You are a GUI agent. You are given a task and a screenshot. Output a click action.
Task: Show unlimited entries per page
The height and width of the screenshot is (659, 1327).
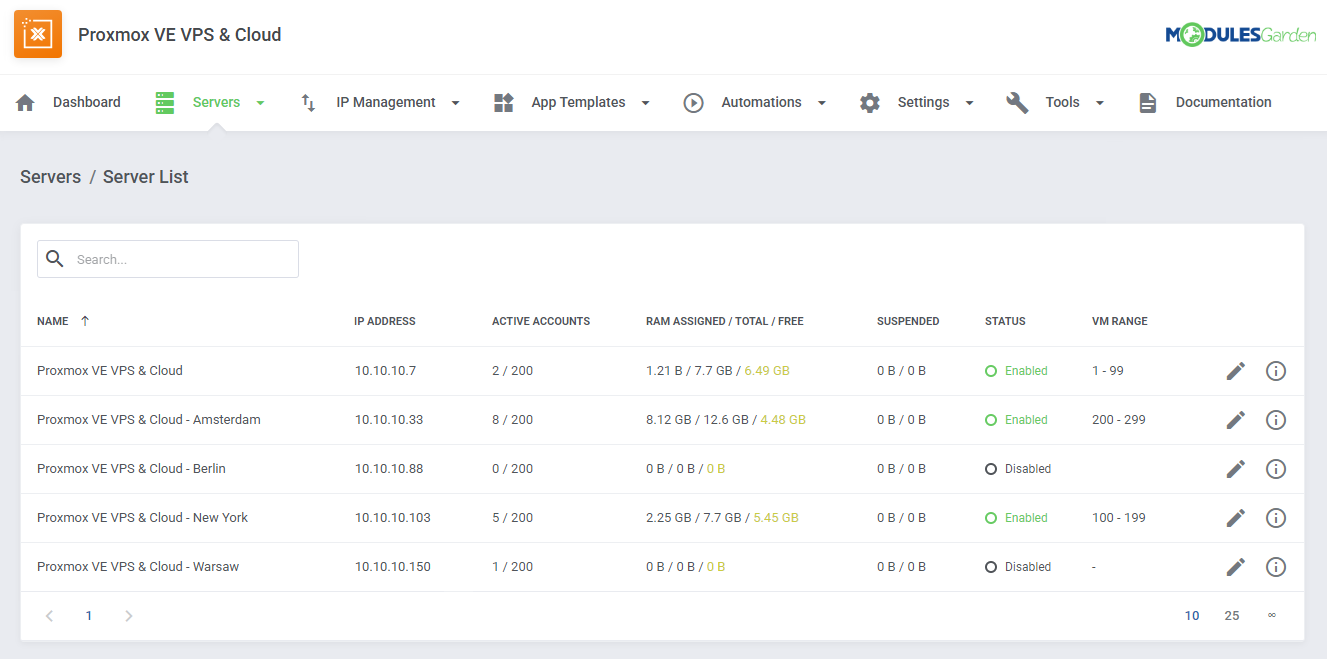[1272, 616]
